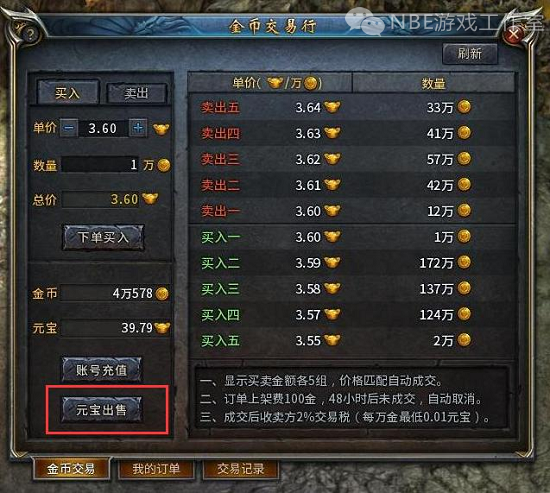Click the quantity input field

(x=100, y=165)
